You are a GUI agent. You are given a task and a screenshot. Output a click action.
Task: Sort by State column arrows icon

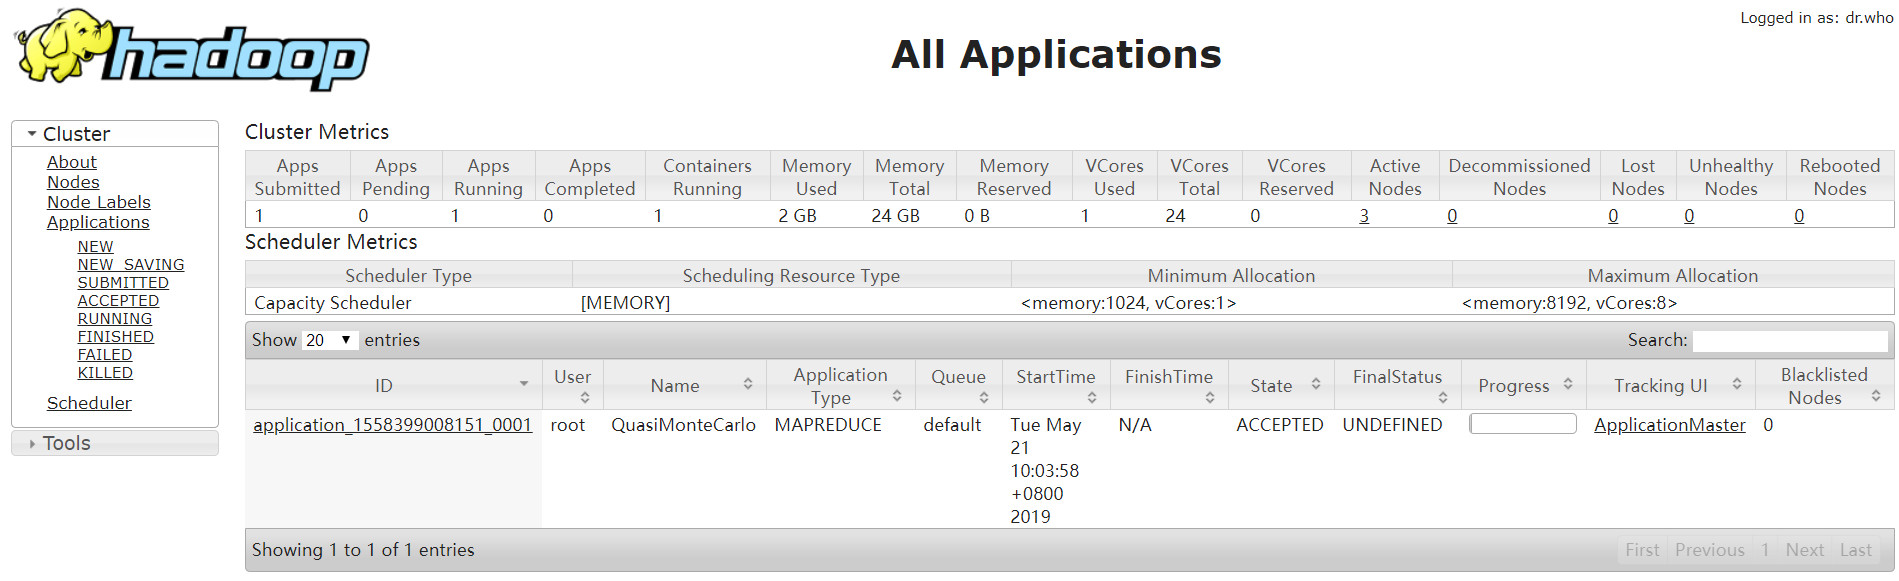click(1316, 384)
